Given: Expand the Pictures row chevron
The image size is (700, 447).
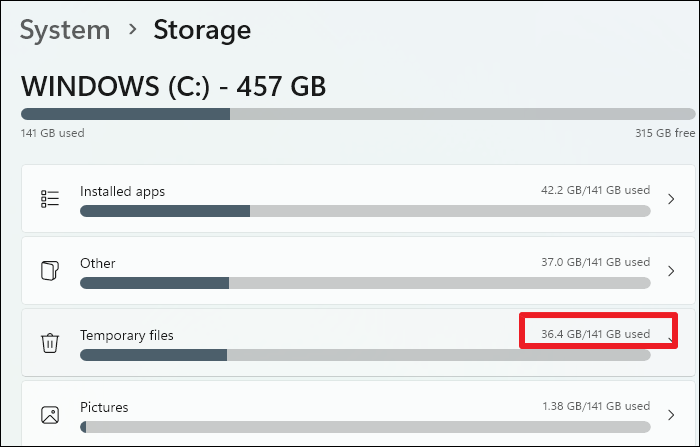Looking at the screenshot, I should (671, 414).
